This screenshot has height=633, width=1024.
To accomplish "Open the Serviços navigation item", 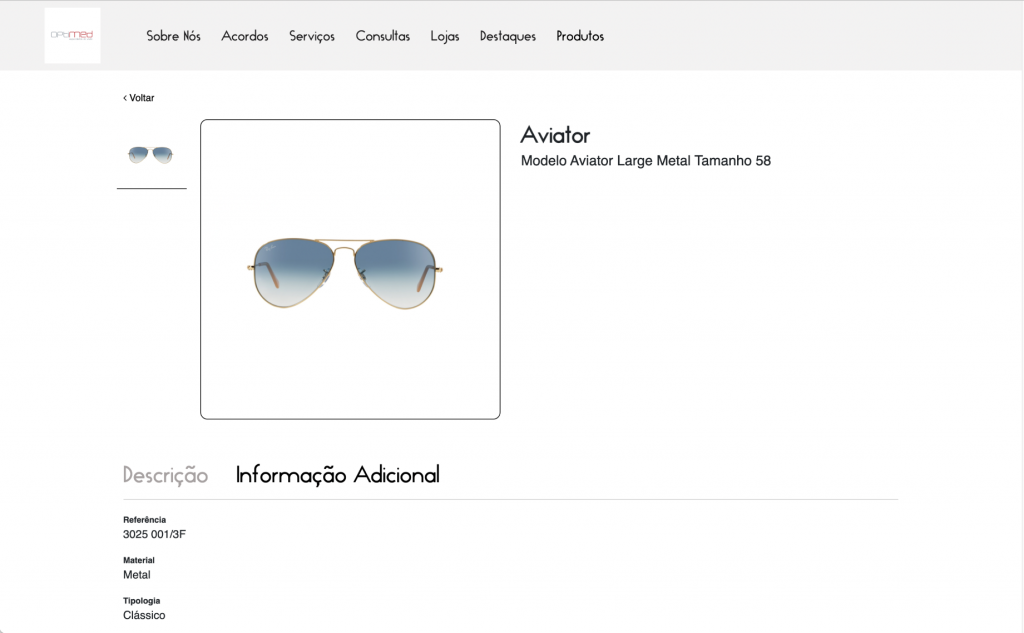I will (312, 36).
